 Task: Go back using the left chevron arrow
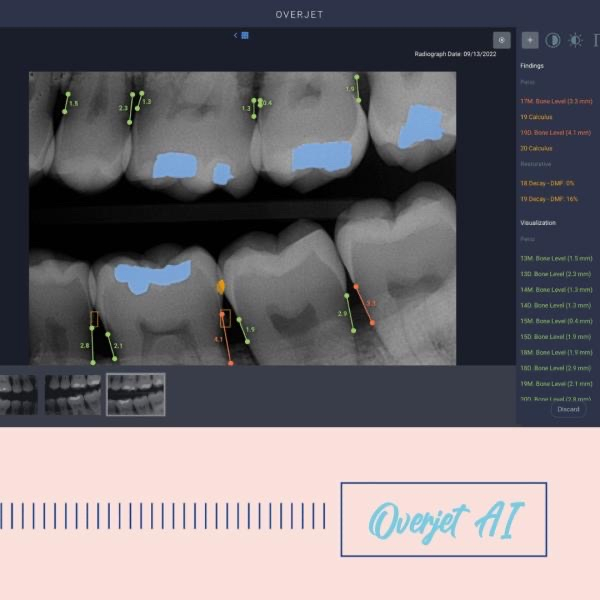pyautogui.click(x=235, y=35)
